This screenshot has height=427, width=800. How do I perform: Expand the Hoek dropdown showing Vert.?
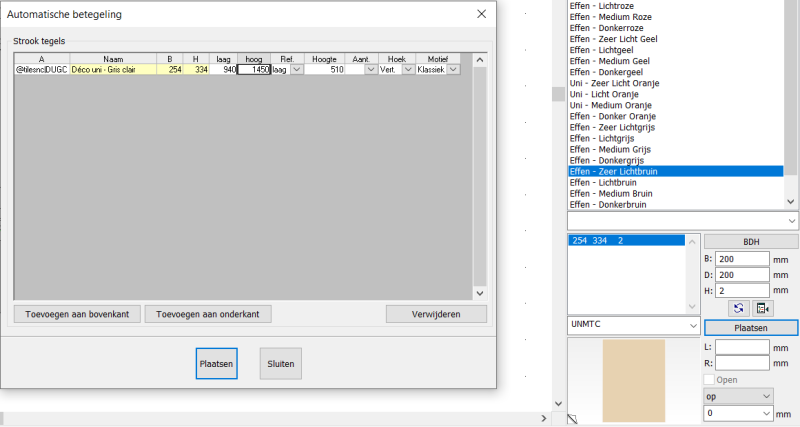[407, 69]
